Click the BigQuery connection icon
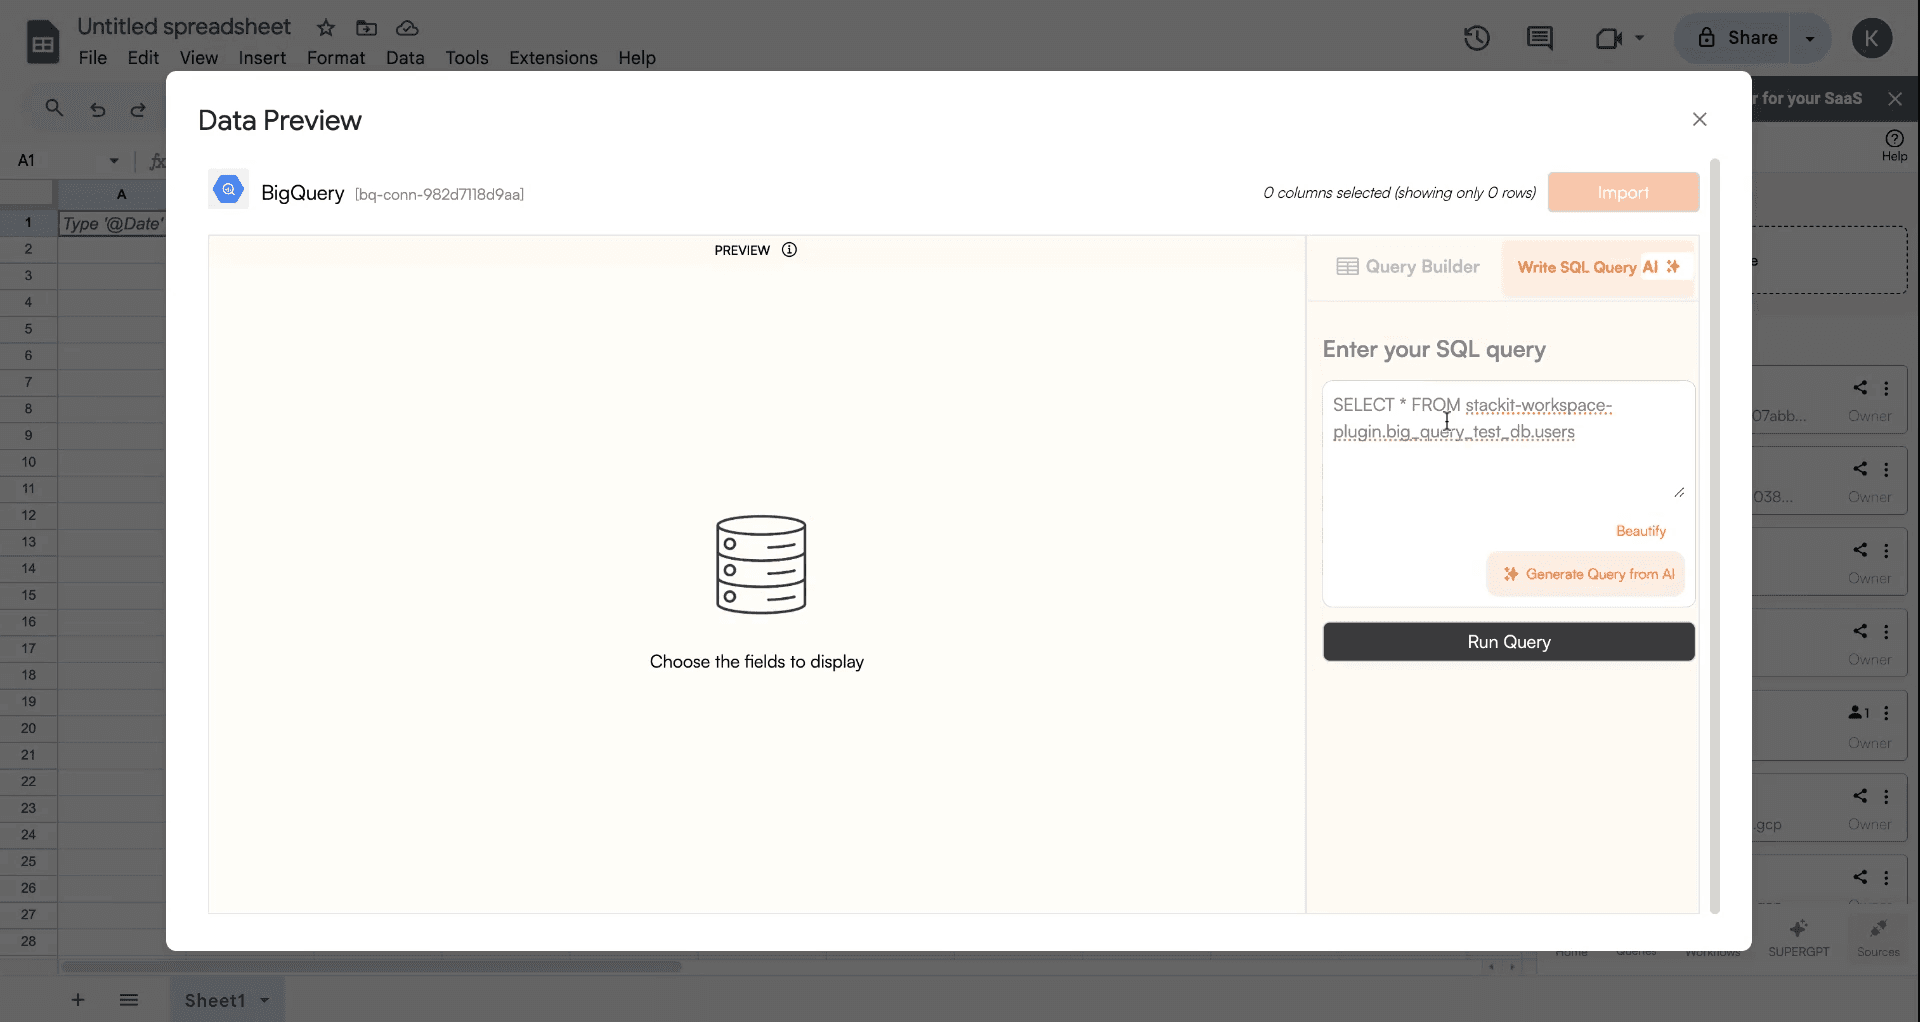Viewport: 1920px width, 1022px height. pos(229,189)
